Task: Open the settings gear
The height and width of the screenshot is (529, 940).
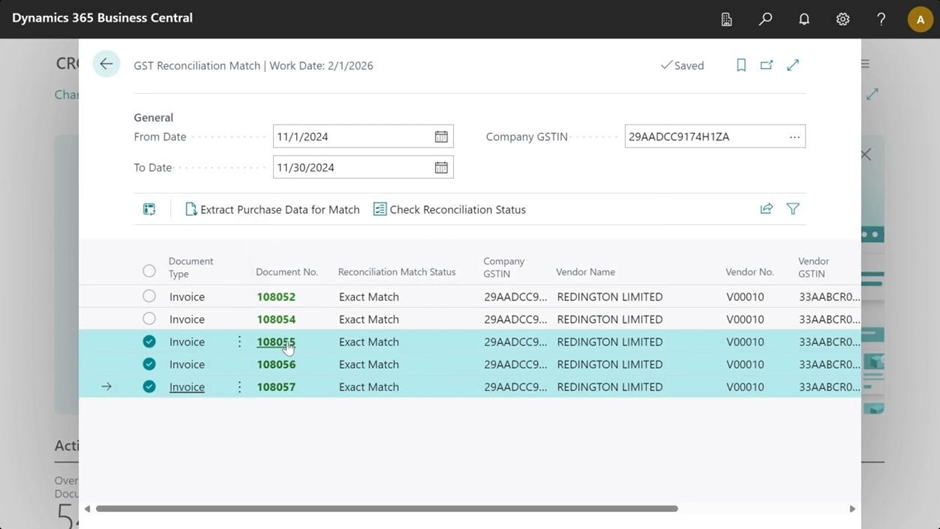Action: [843, 19]
